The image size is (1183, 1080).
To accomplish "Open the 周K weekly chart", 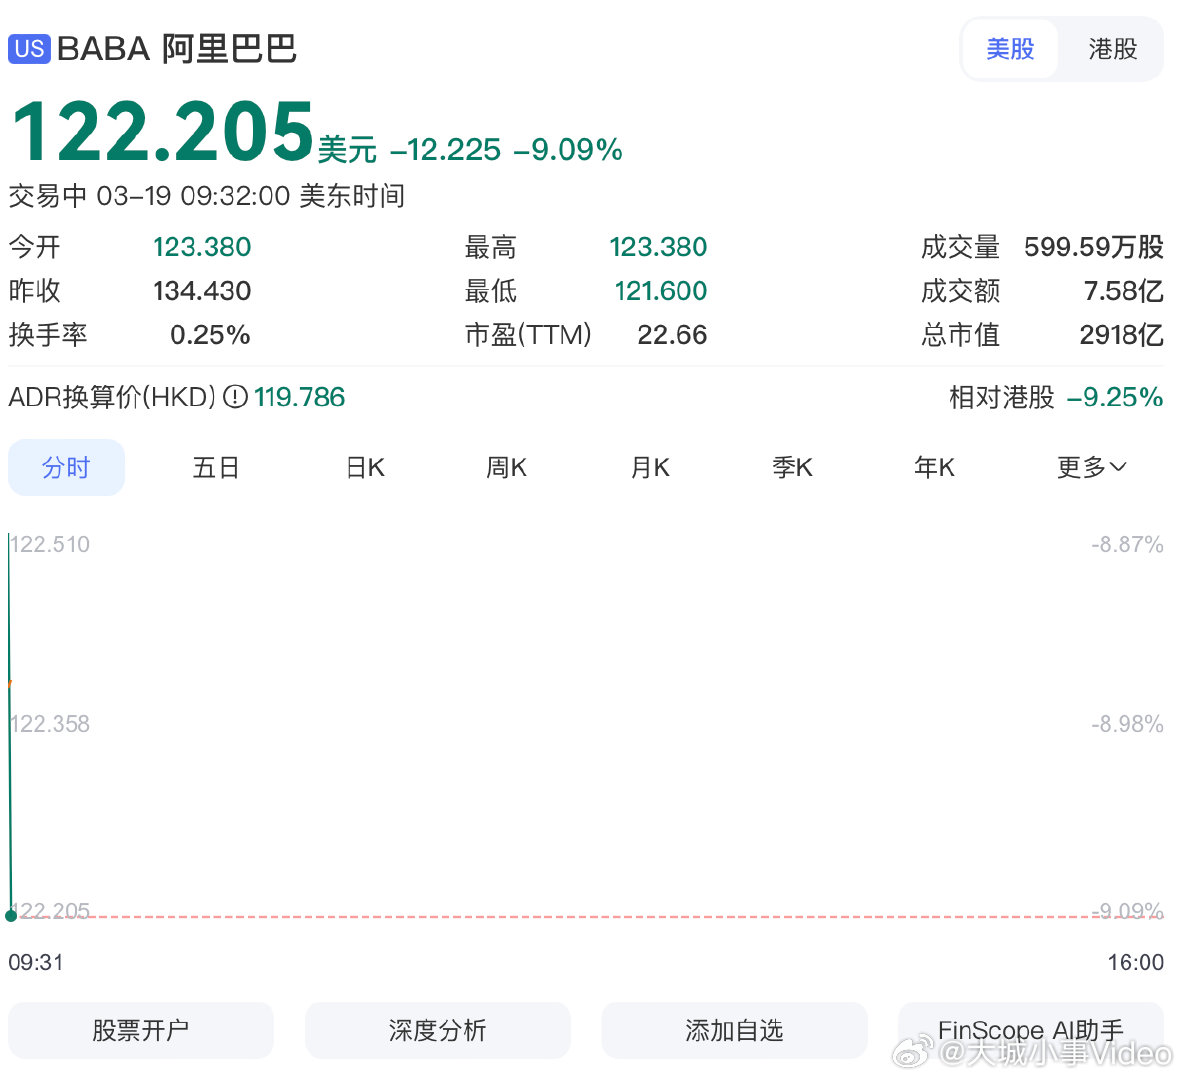I will click(x=506, y=467).
